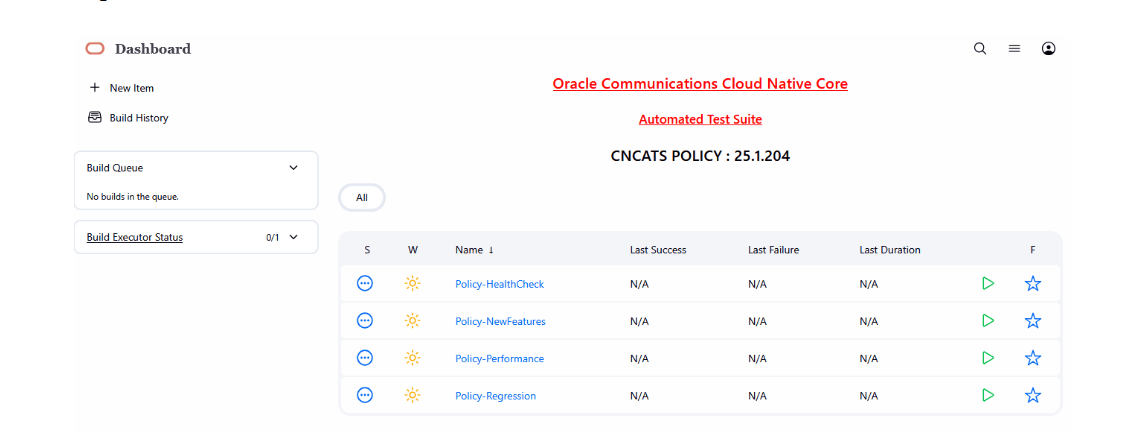1123x442 pixels.
Task: Sort by the Last Duration column header
Action: pos(890,250)
